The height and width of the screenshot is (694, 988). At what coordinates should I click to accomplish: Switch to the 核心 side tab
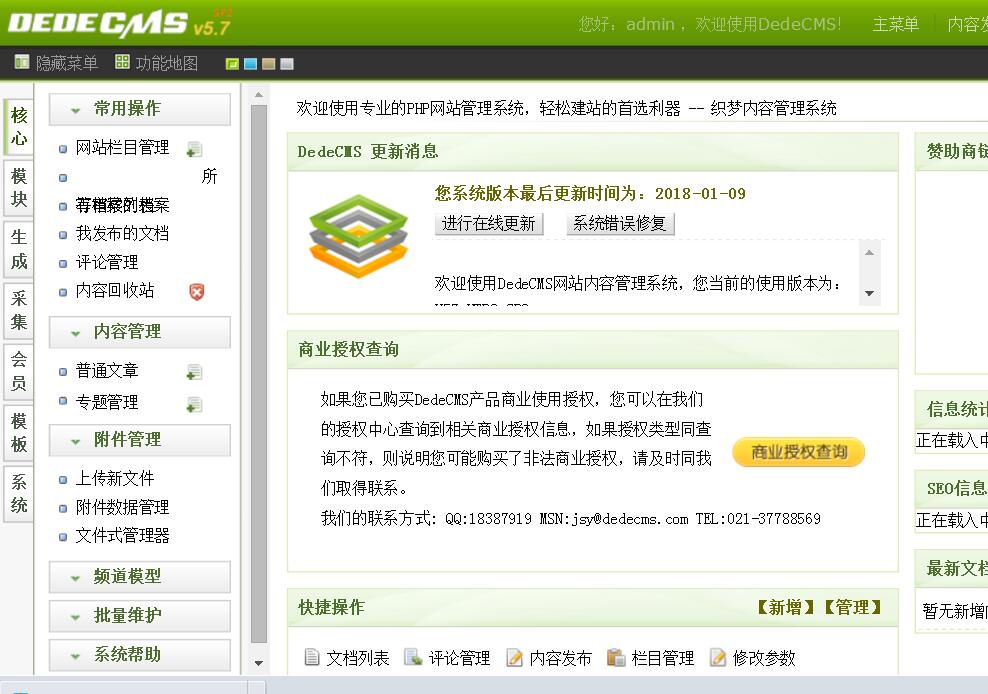(x=19, y=126)
